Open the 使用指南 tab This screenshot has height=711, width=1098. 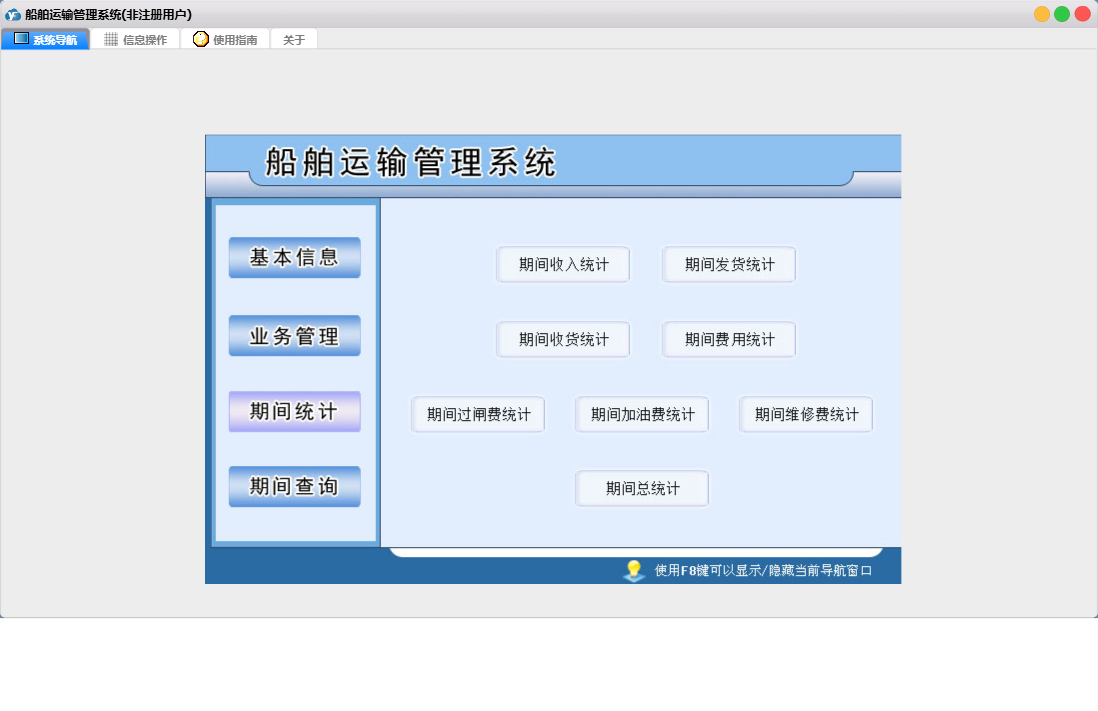(x=225, y=39)
